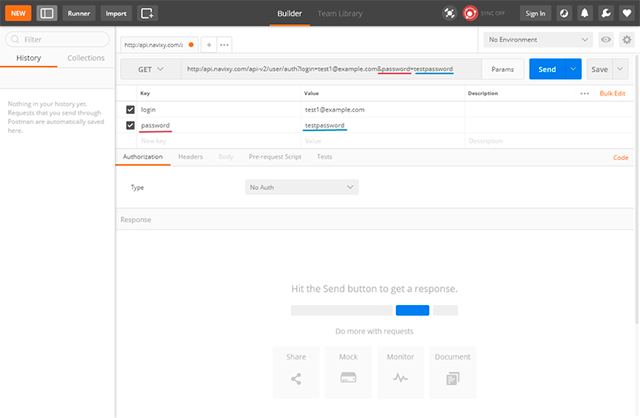
Task: Uncheck the login parameter checkbox
Action: [130, 109]
